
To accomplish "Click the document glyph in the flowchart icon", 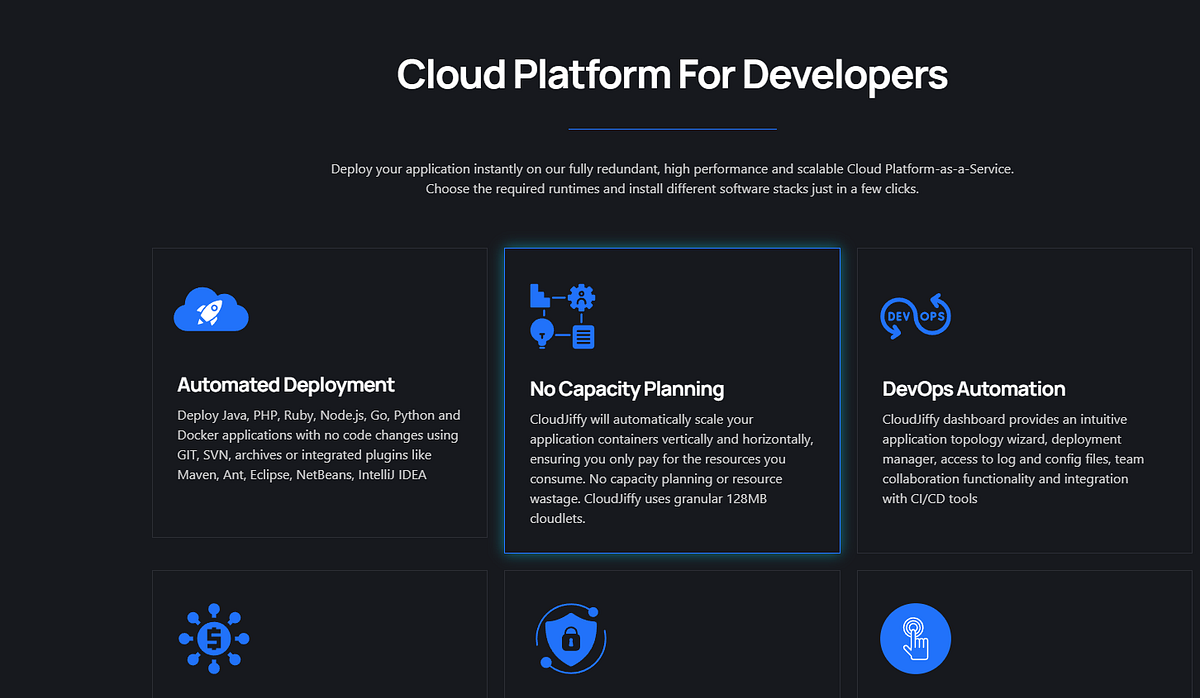I will [x=584, y=337].
